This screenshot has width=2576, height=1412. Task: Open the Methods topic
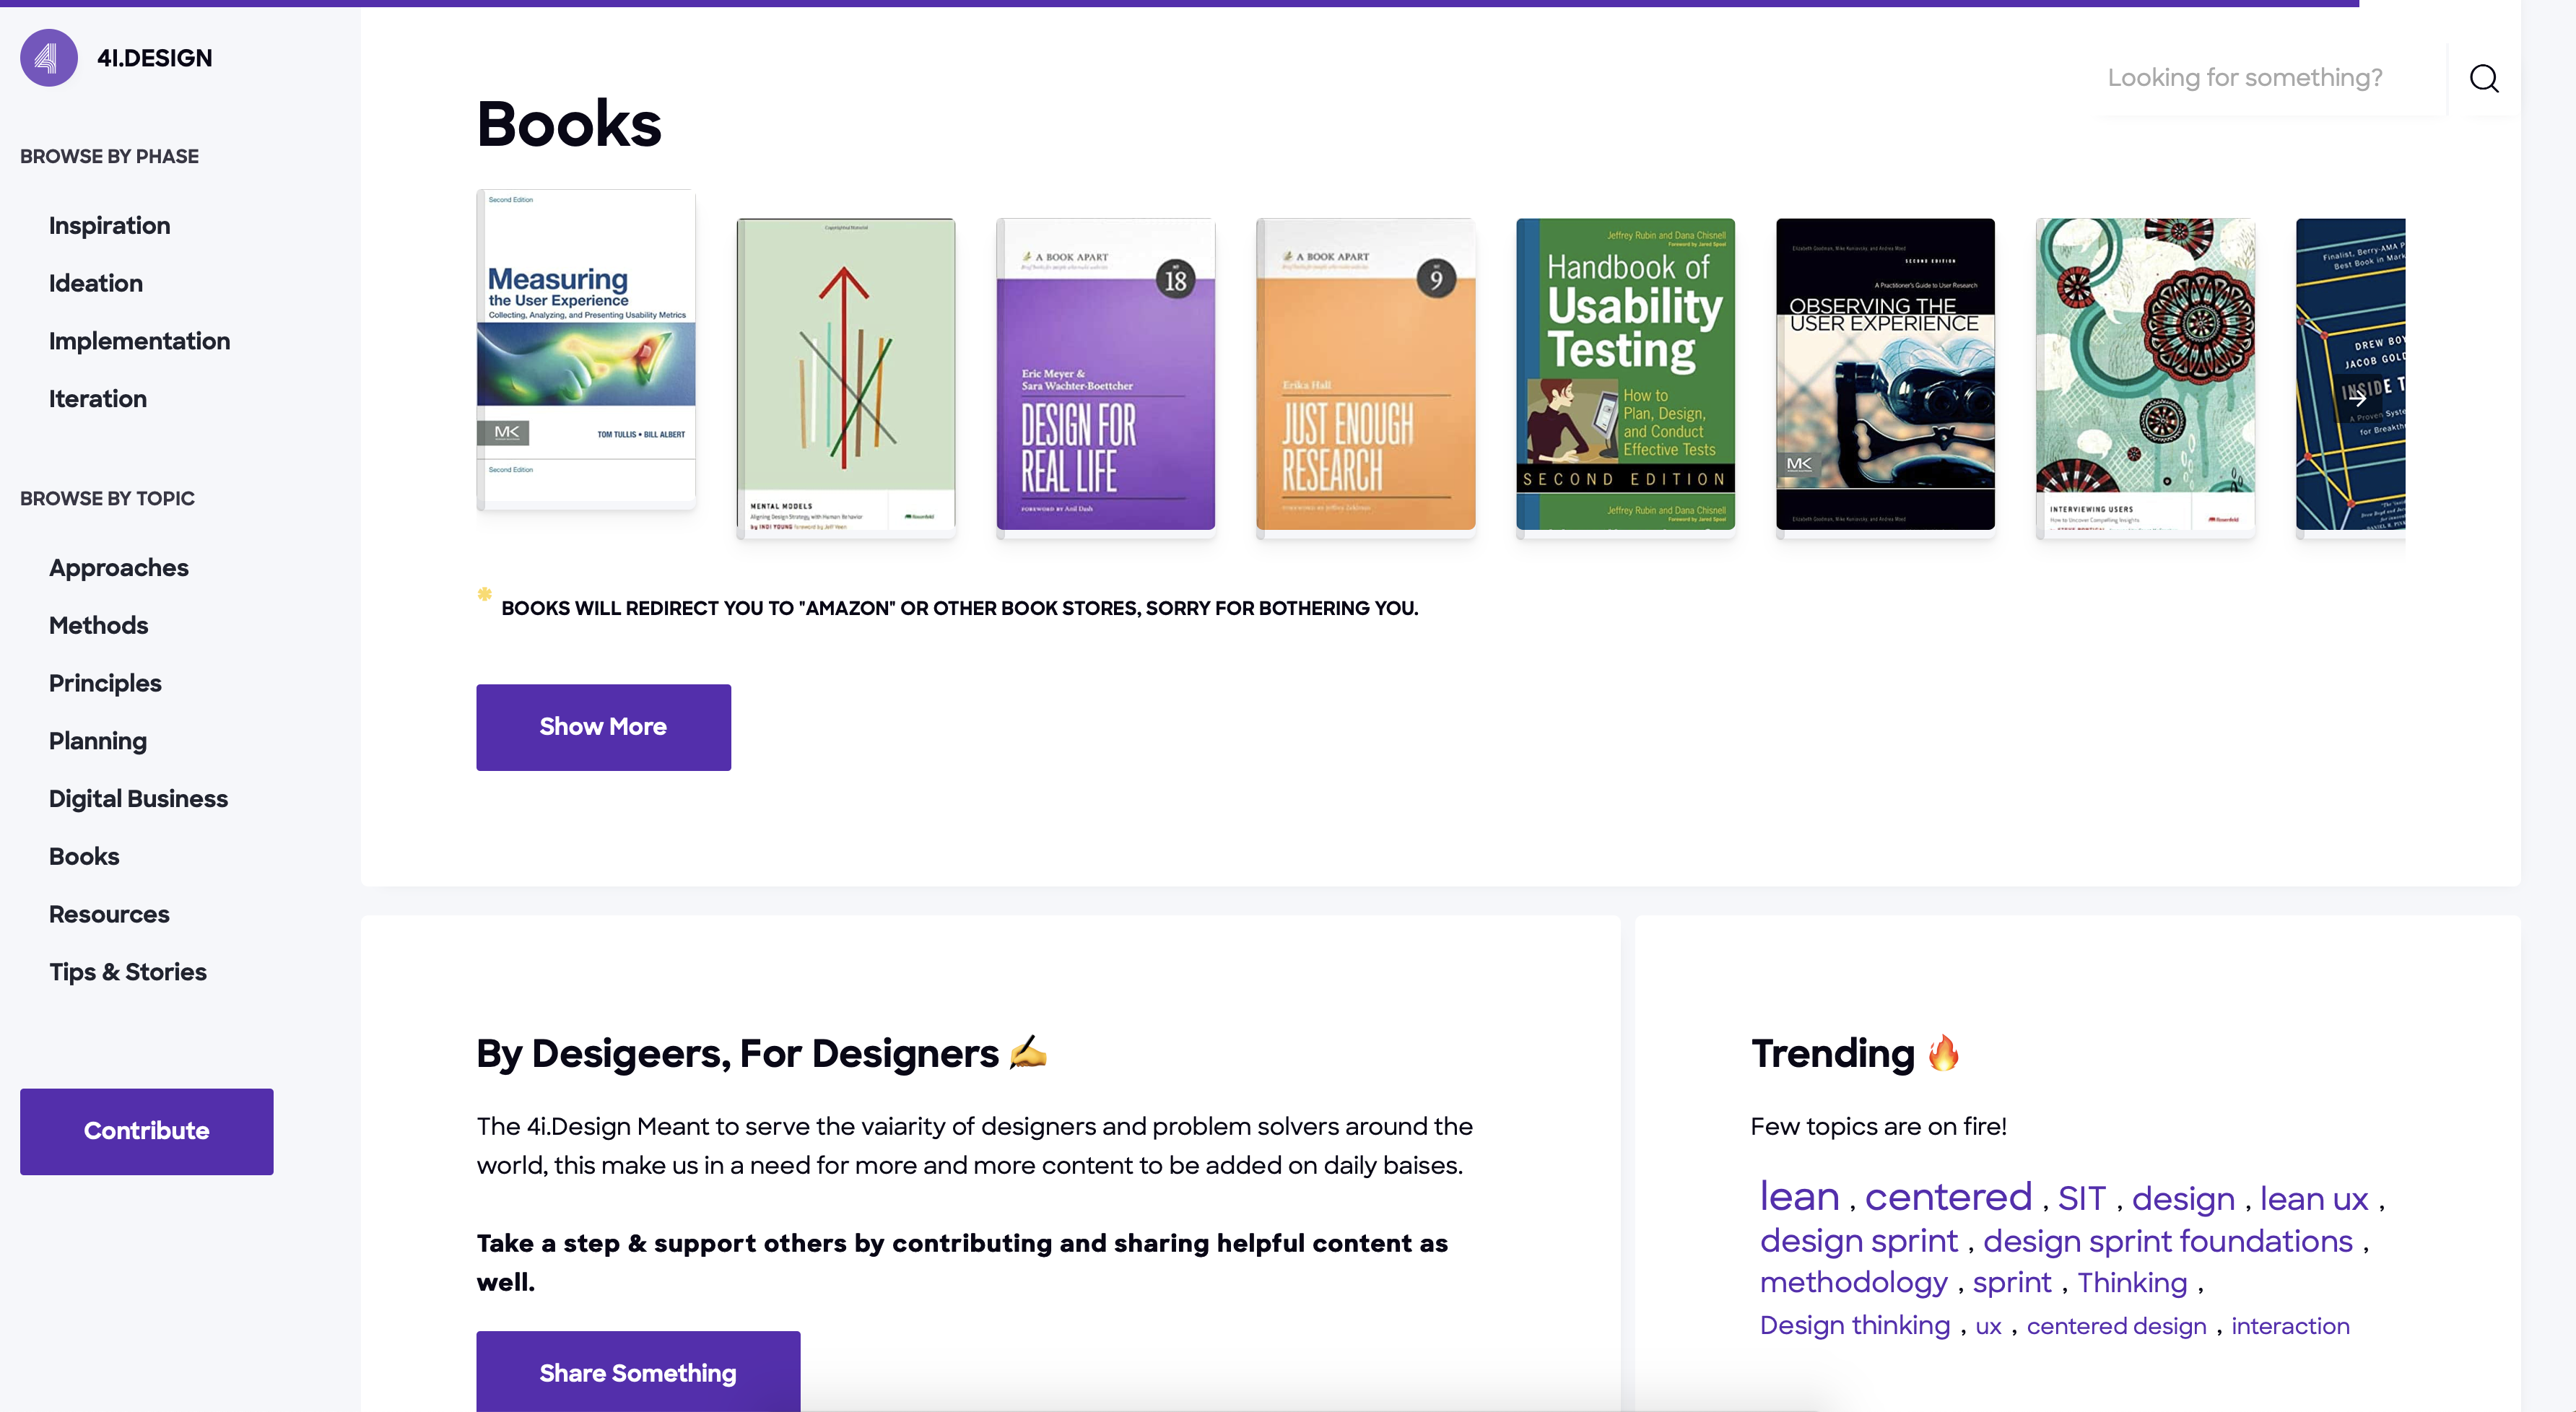(x=98, y=626)
